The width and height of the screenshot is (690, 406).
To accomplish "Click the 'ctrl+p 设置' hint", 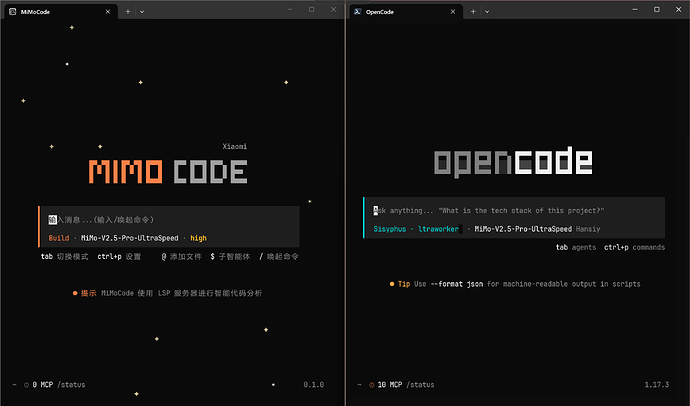I will (119, 256).
